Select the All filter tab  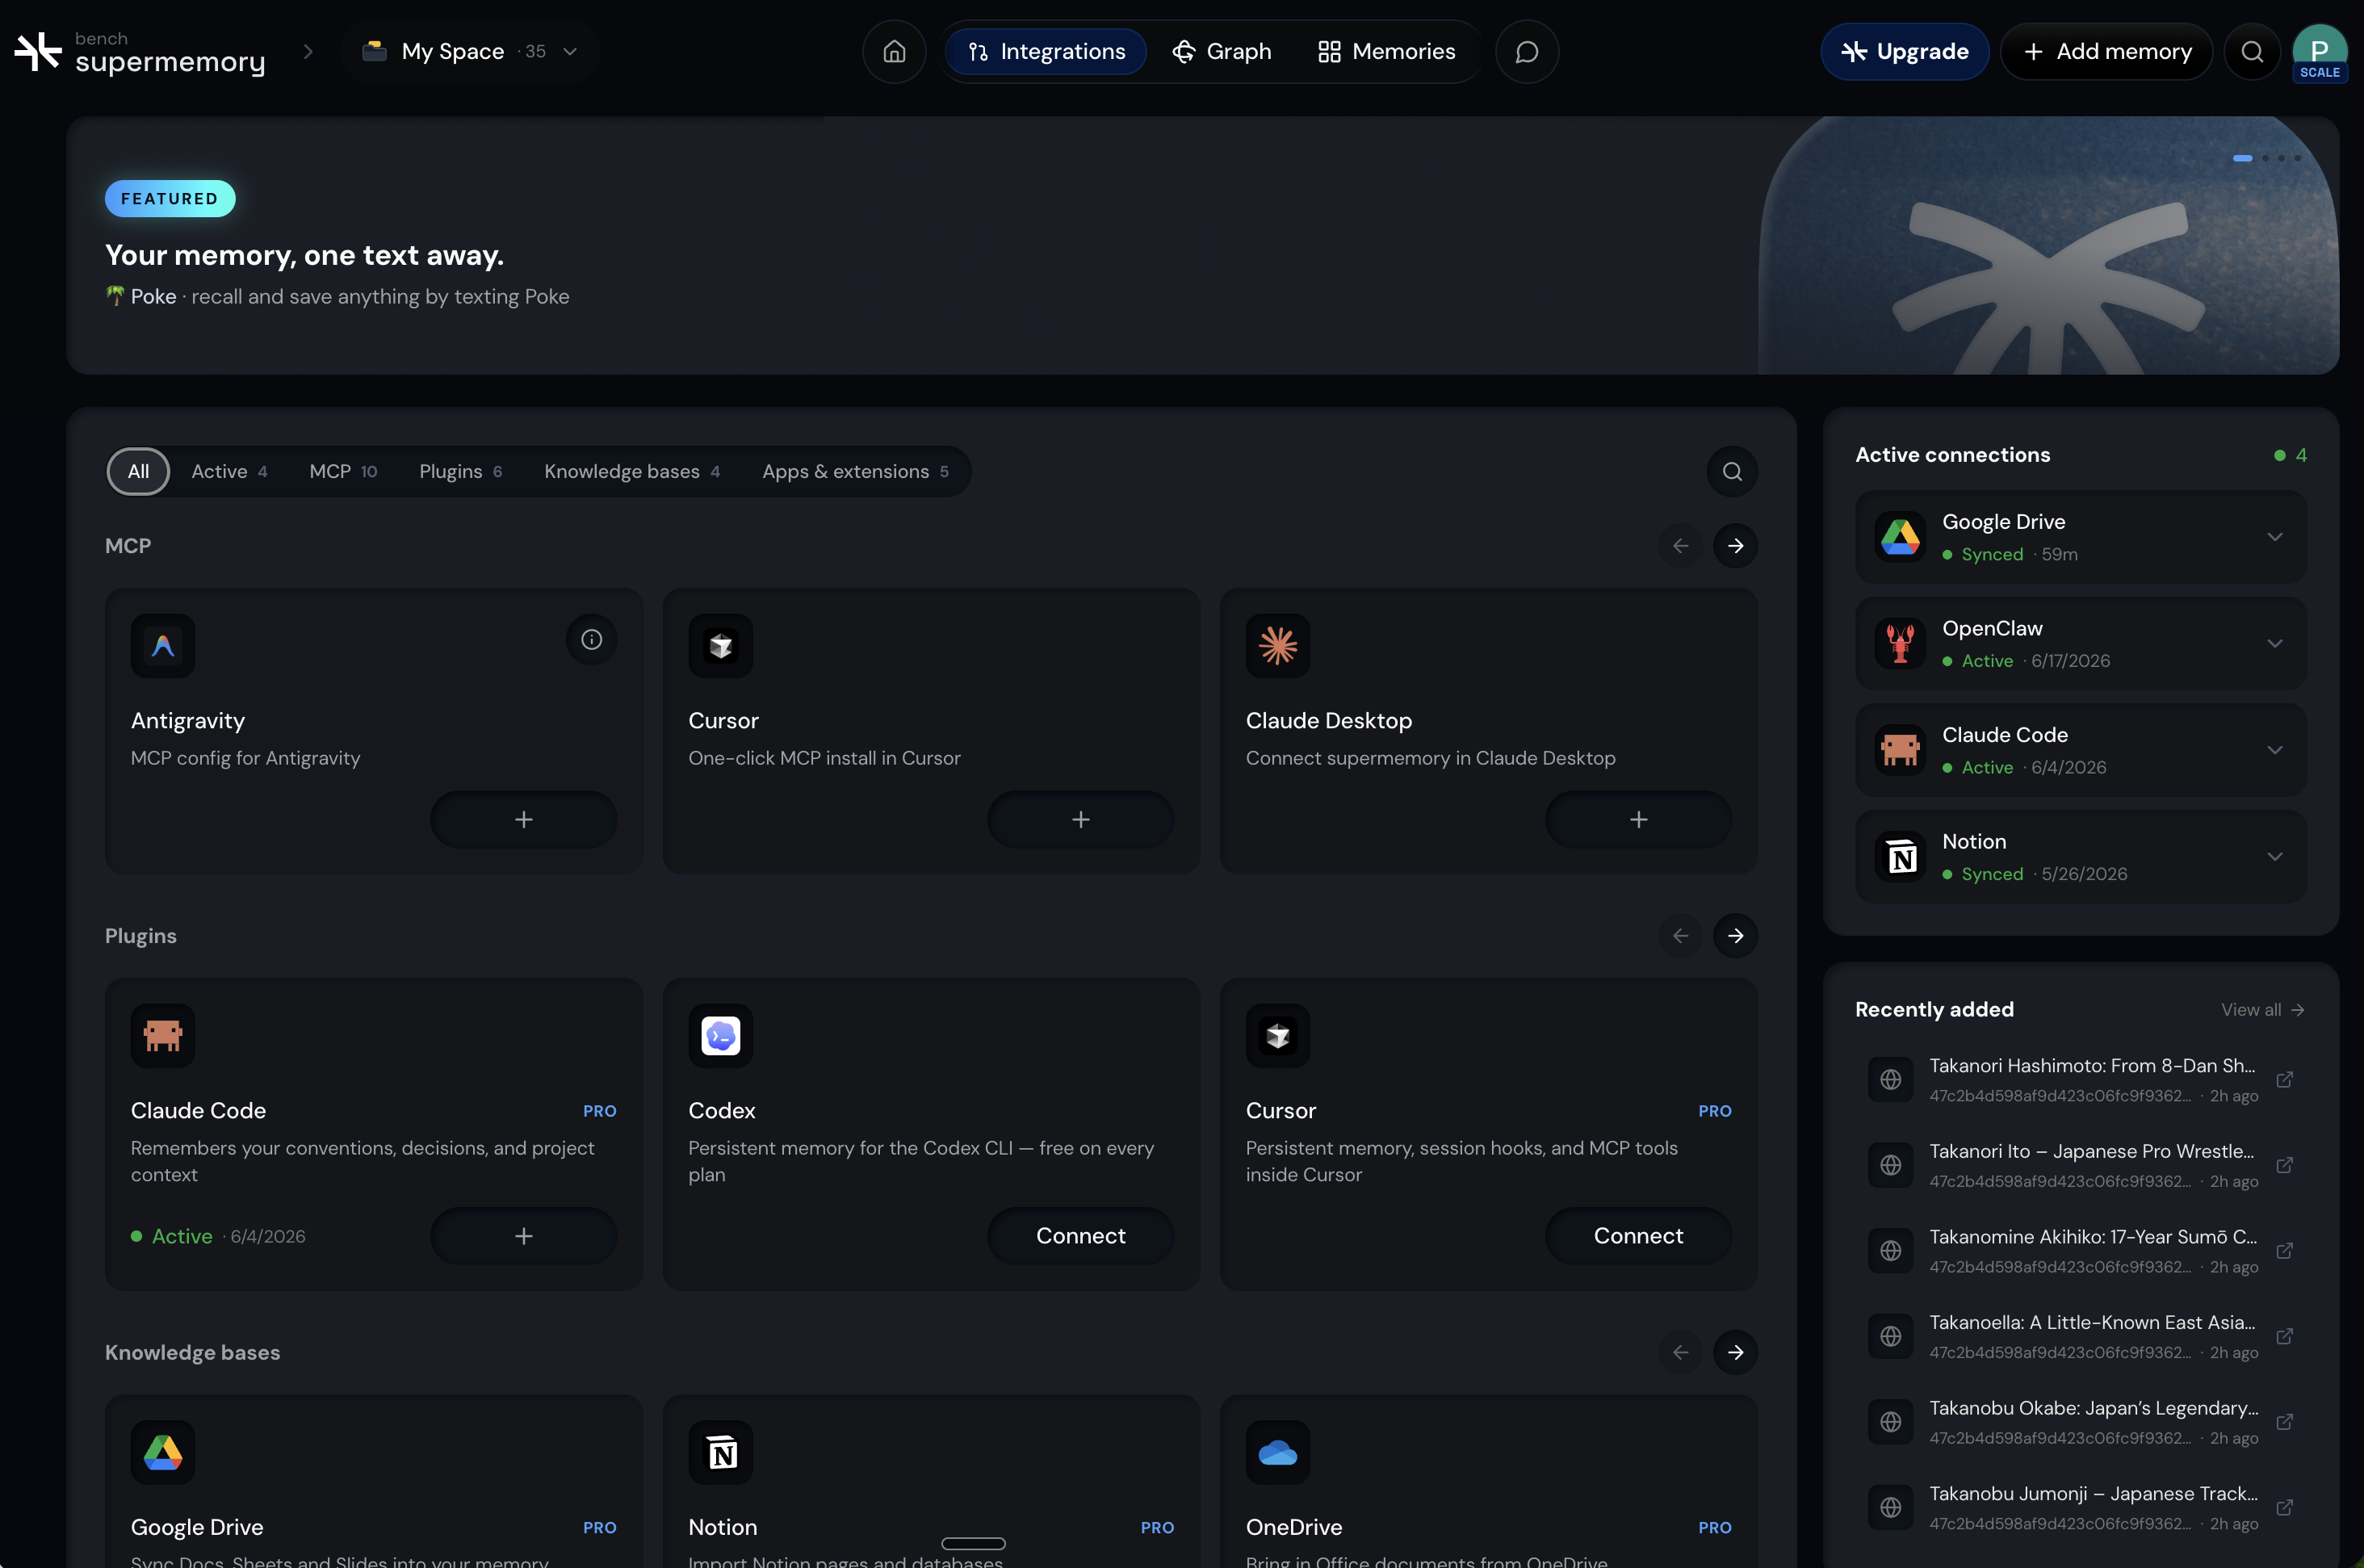tap(138, 471)
